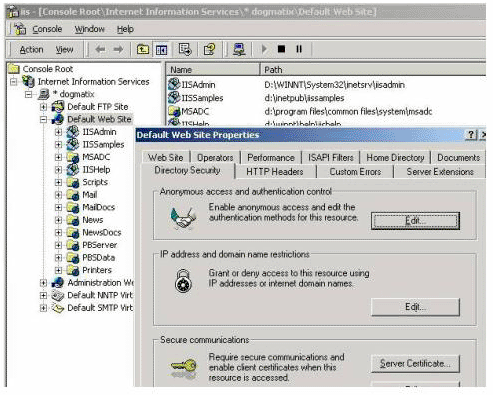This screenshot has width=493, height=395.
Task: Switch to the Operators tab
Action: click(215, 157)
